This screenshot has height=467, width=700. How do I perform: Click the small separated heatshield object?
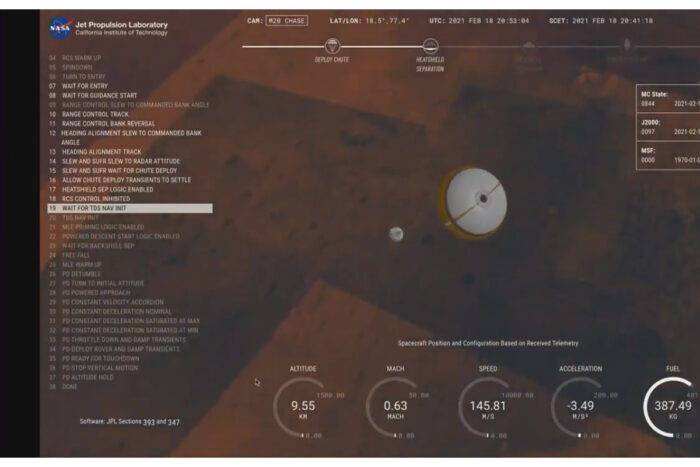[x=396, y=234]
